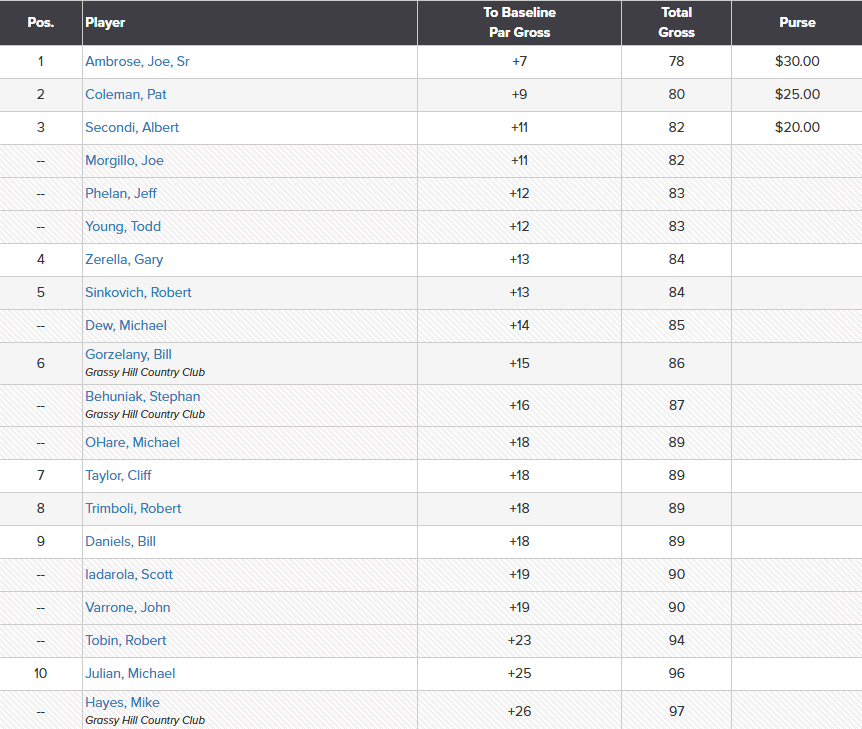
Task: Open Secondi, Albert player profile
Action: 132,127
